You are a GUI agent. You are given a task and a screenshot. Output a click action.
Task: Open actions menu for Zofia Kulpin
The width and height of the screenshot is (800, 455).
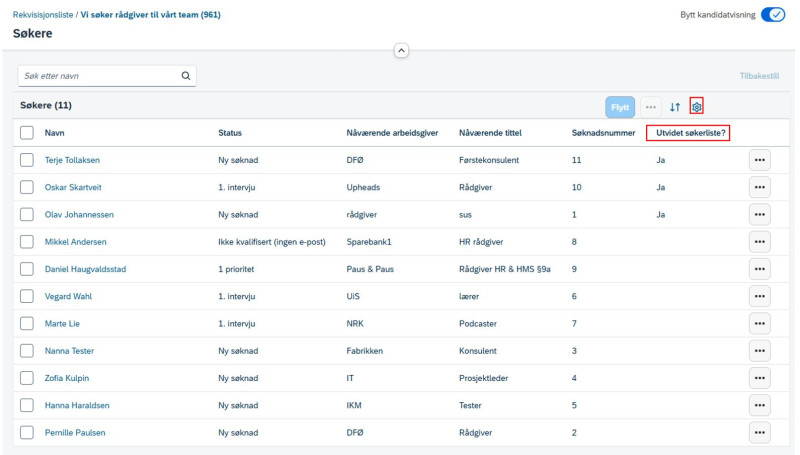pos(760,378)
